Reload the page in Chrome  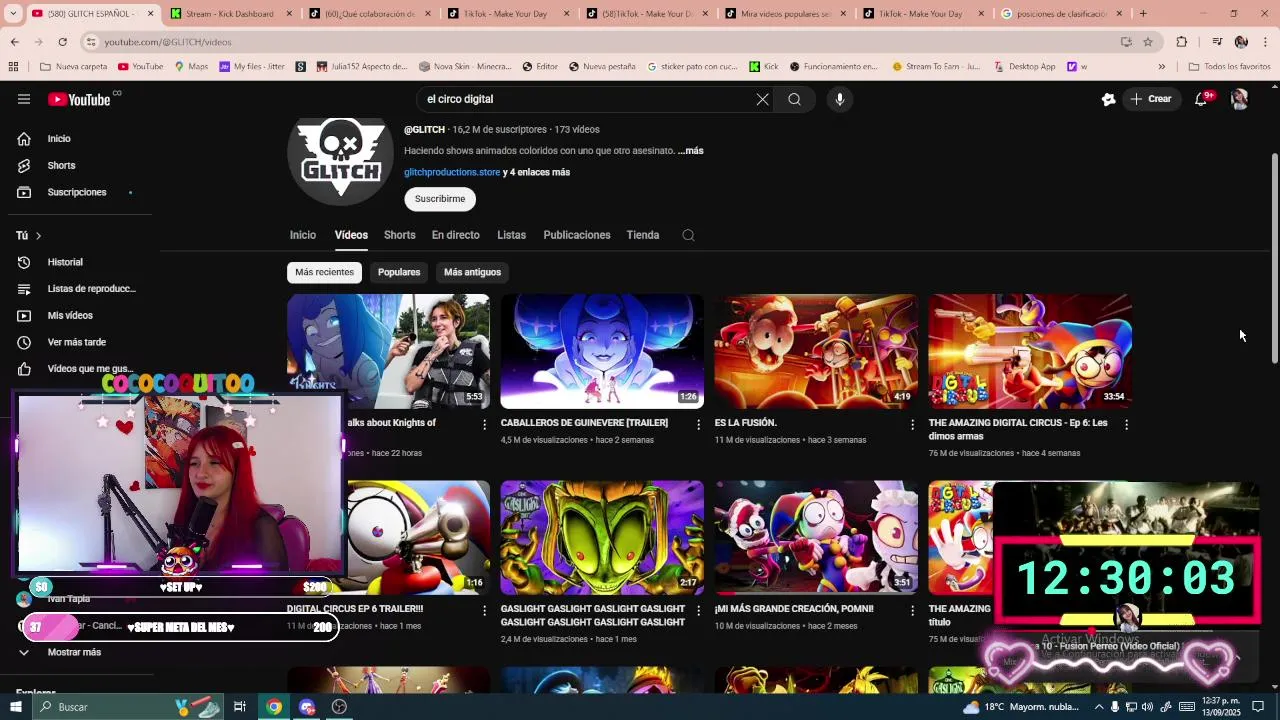click(x=62, y=42)
